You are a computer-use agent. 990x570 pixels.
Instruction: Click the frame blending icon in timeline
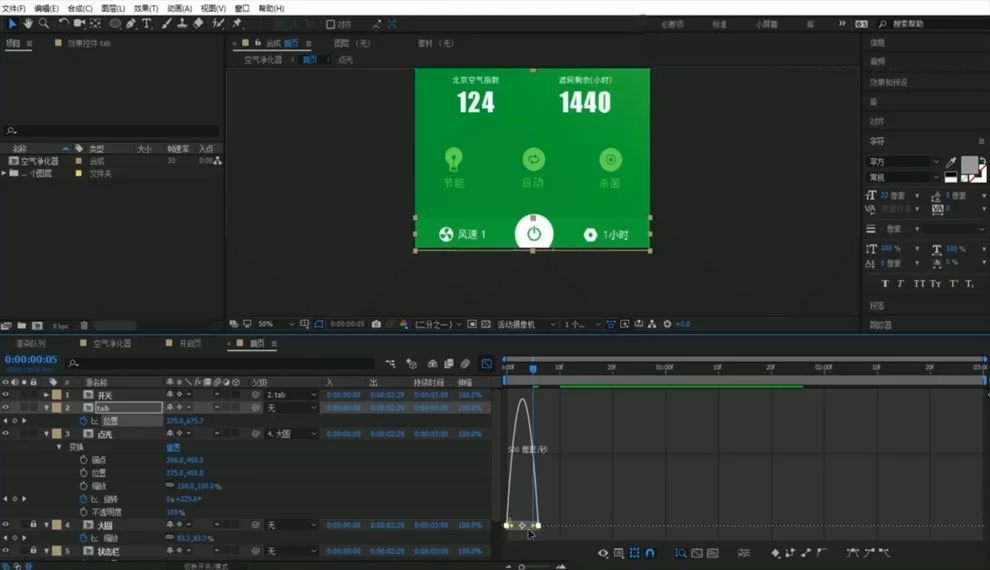[449, 364]
